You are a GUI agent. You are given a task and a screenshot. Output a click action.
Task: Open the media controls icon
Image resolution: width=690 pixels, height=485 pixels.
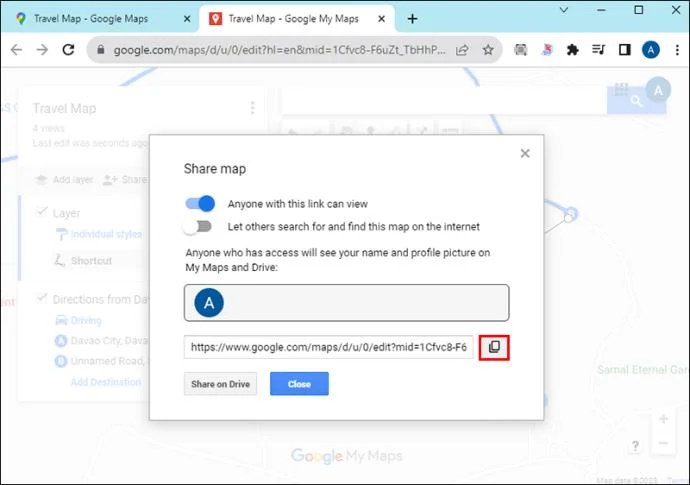click(x=598, y=50)
